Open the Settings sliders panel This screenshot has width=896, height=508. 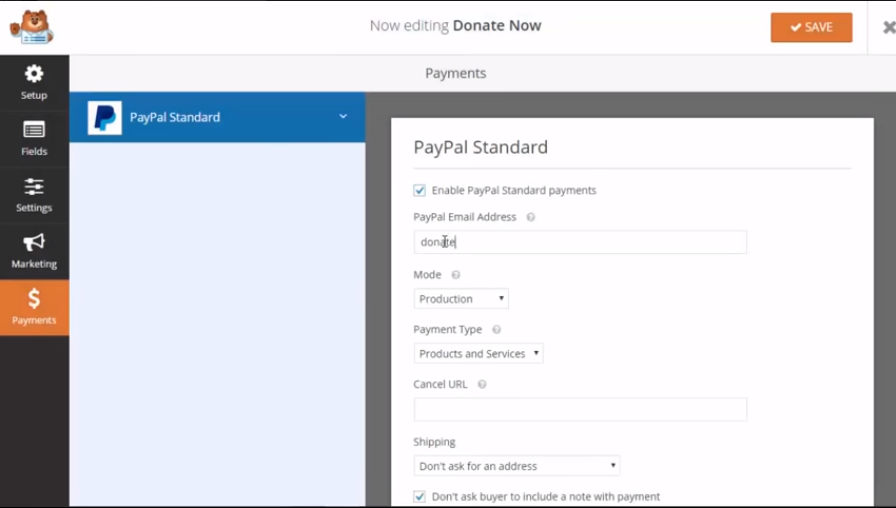34,195
